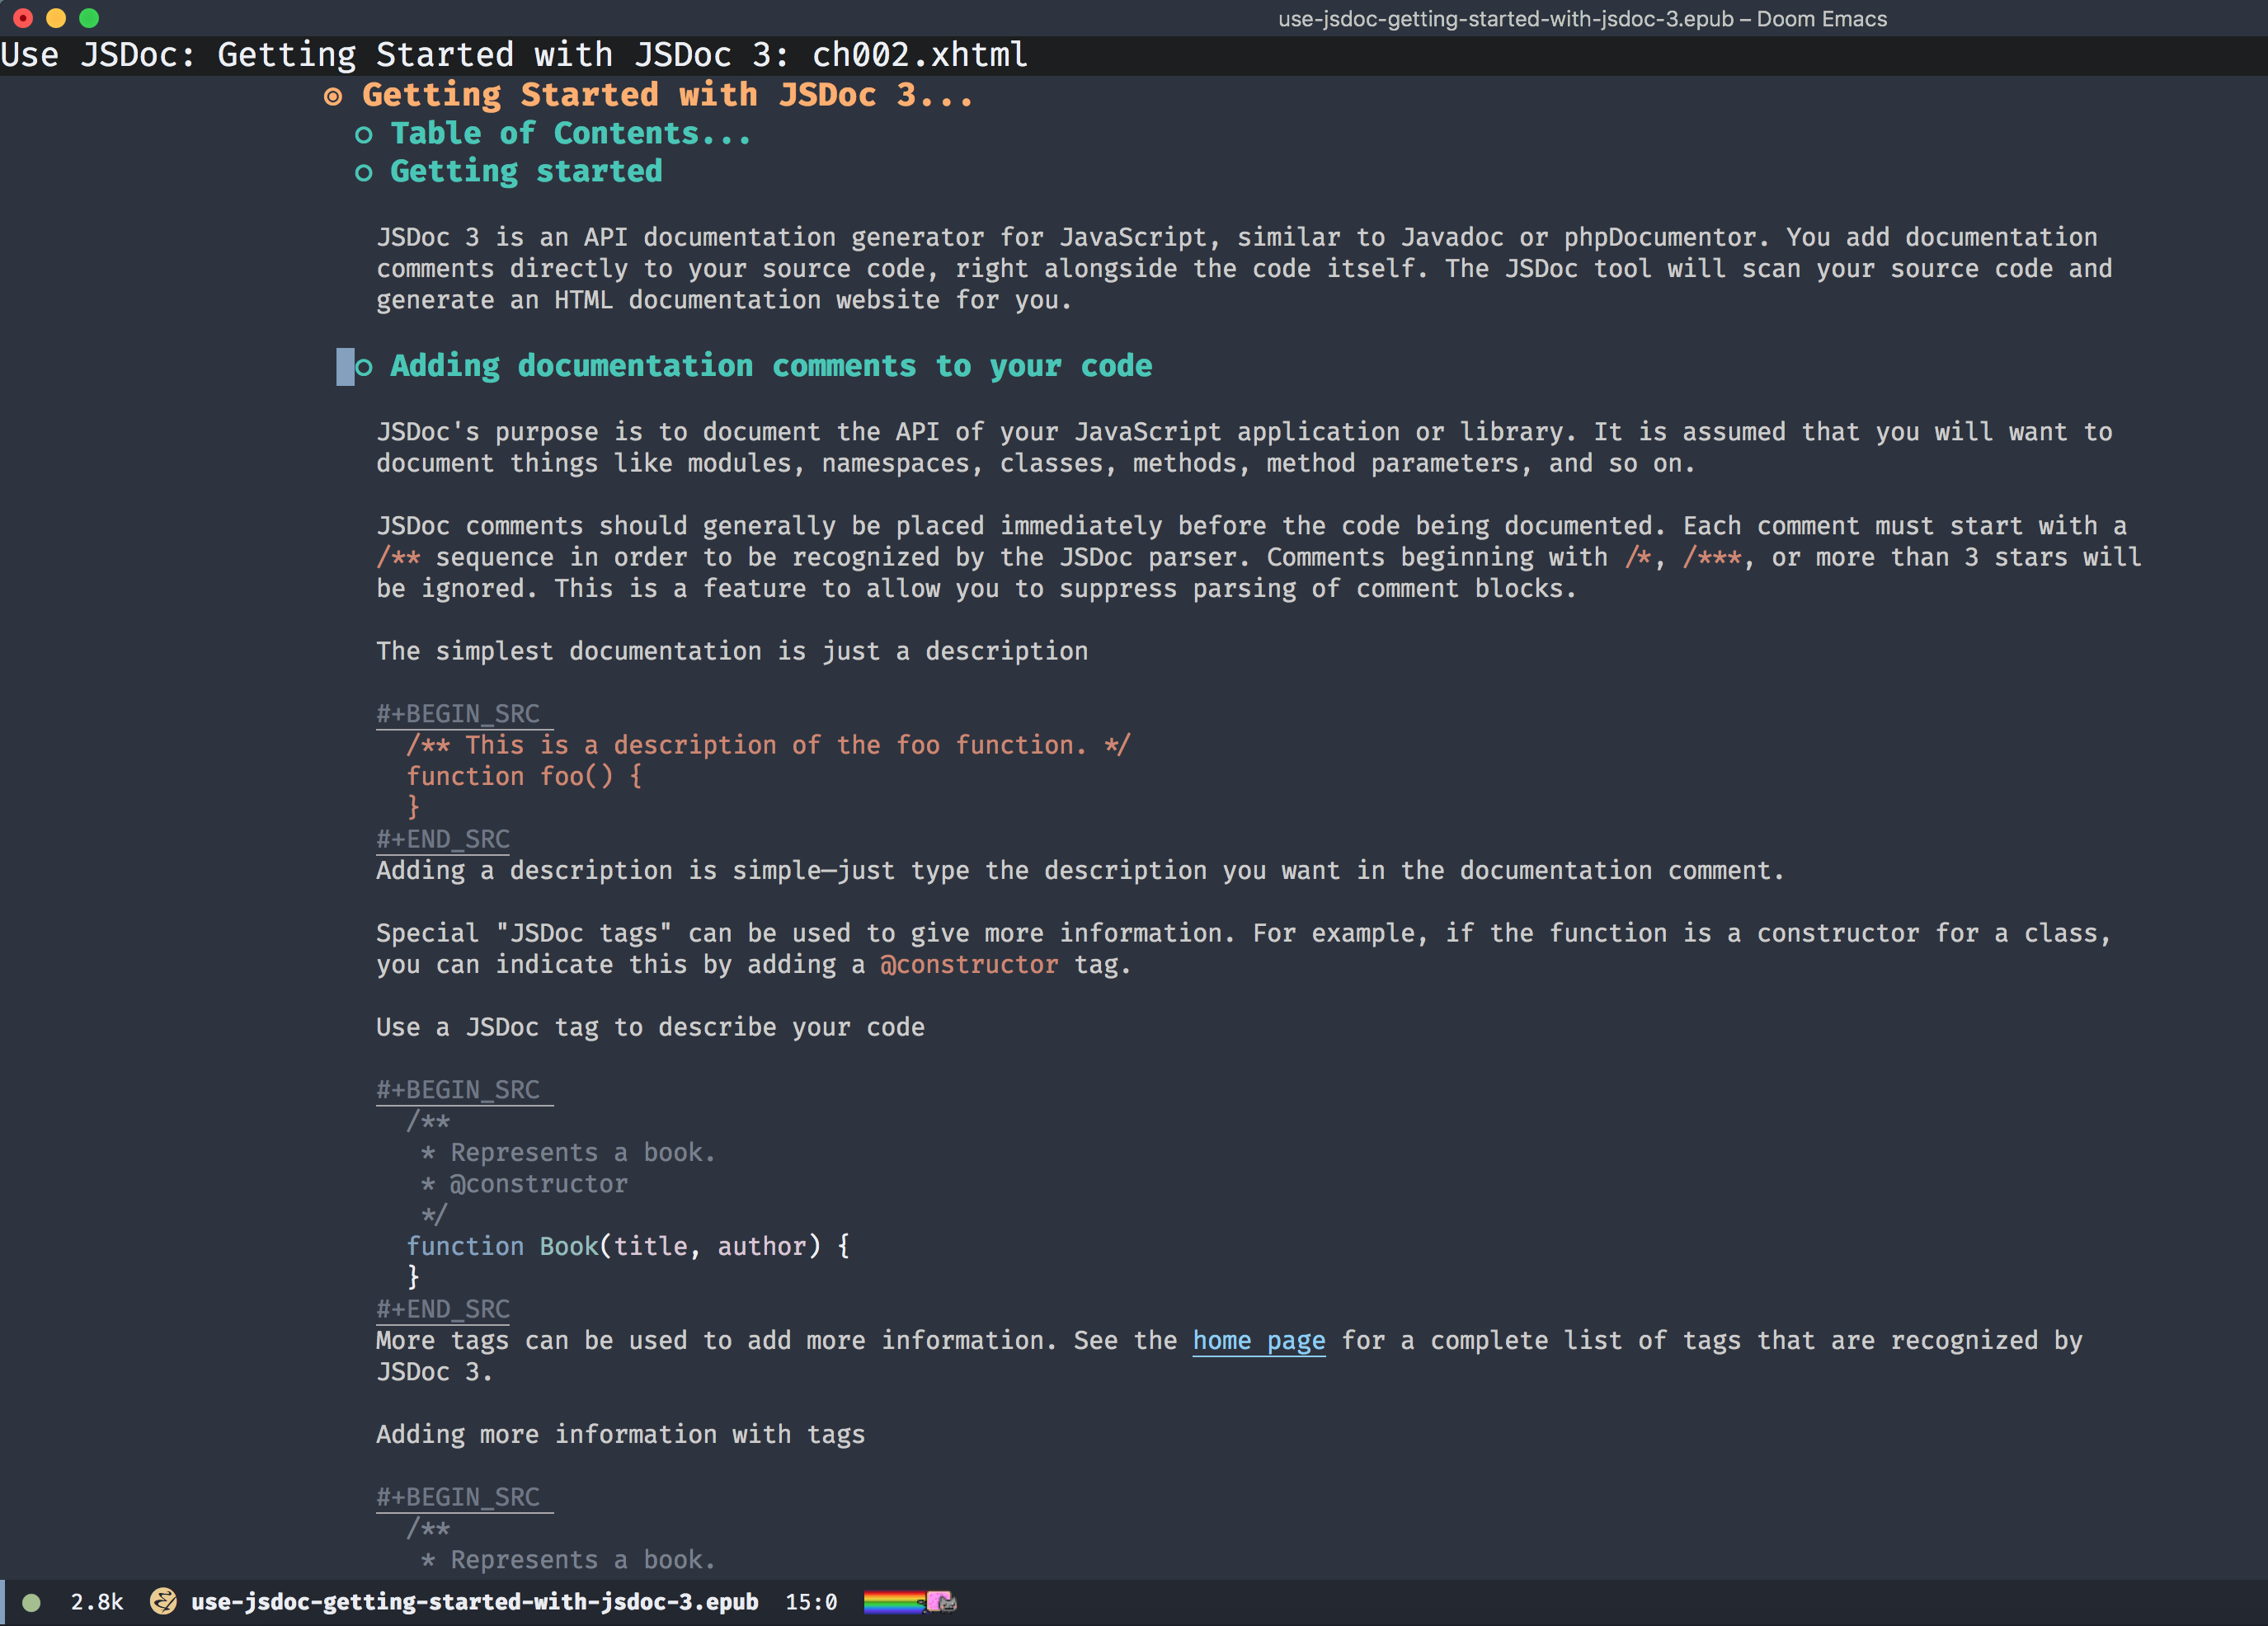Click the 2.8k buffer size indicator
Viewport: 2268px width, 1626px height.
97,1602
